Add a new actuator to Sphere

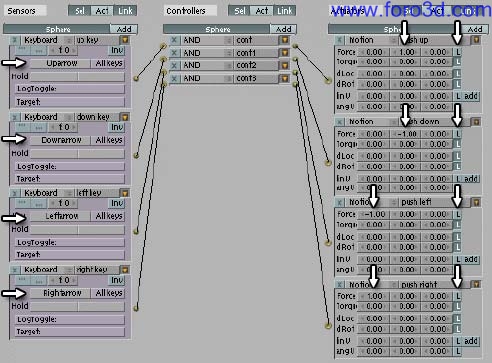coord(475,29)
